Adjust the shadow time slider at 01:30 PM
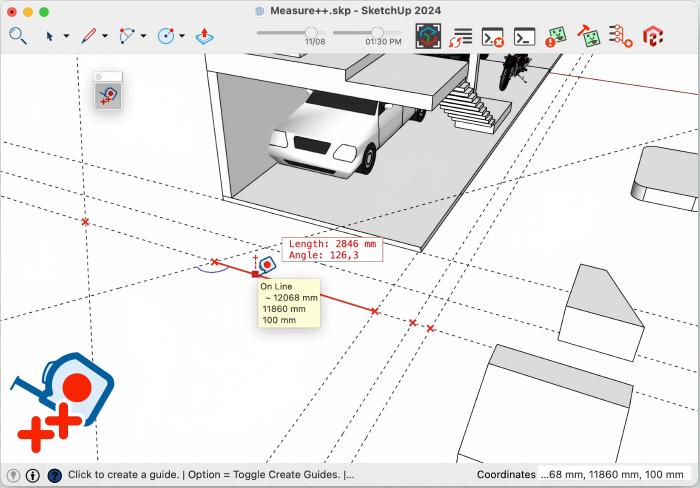Image resolution: width=700 pixels, height=488 pixels. point(377,32)
